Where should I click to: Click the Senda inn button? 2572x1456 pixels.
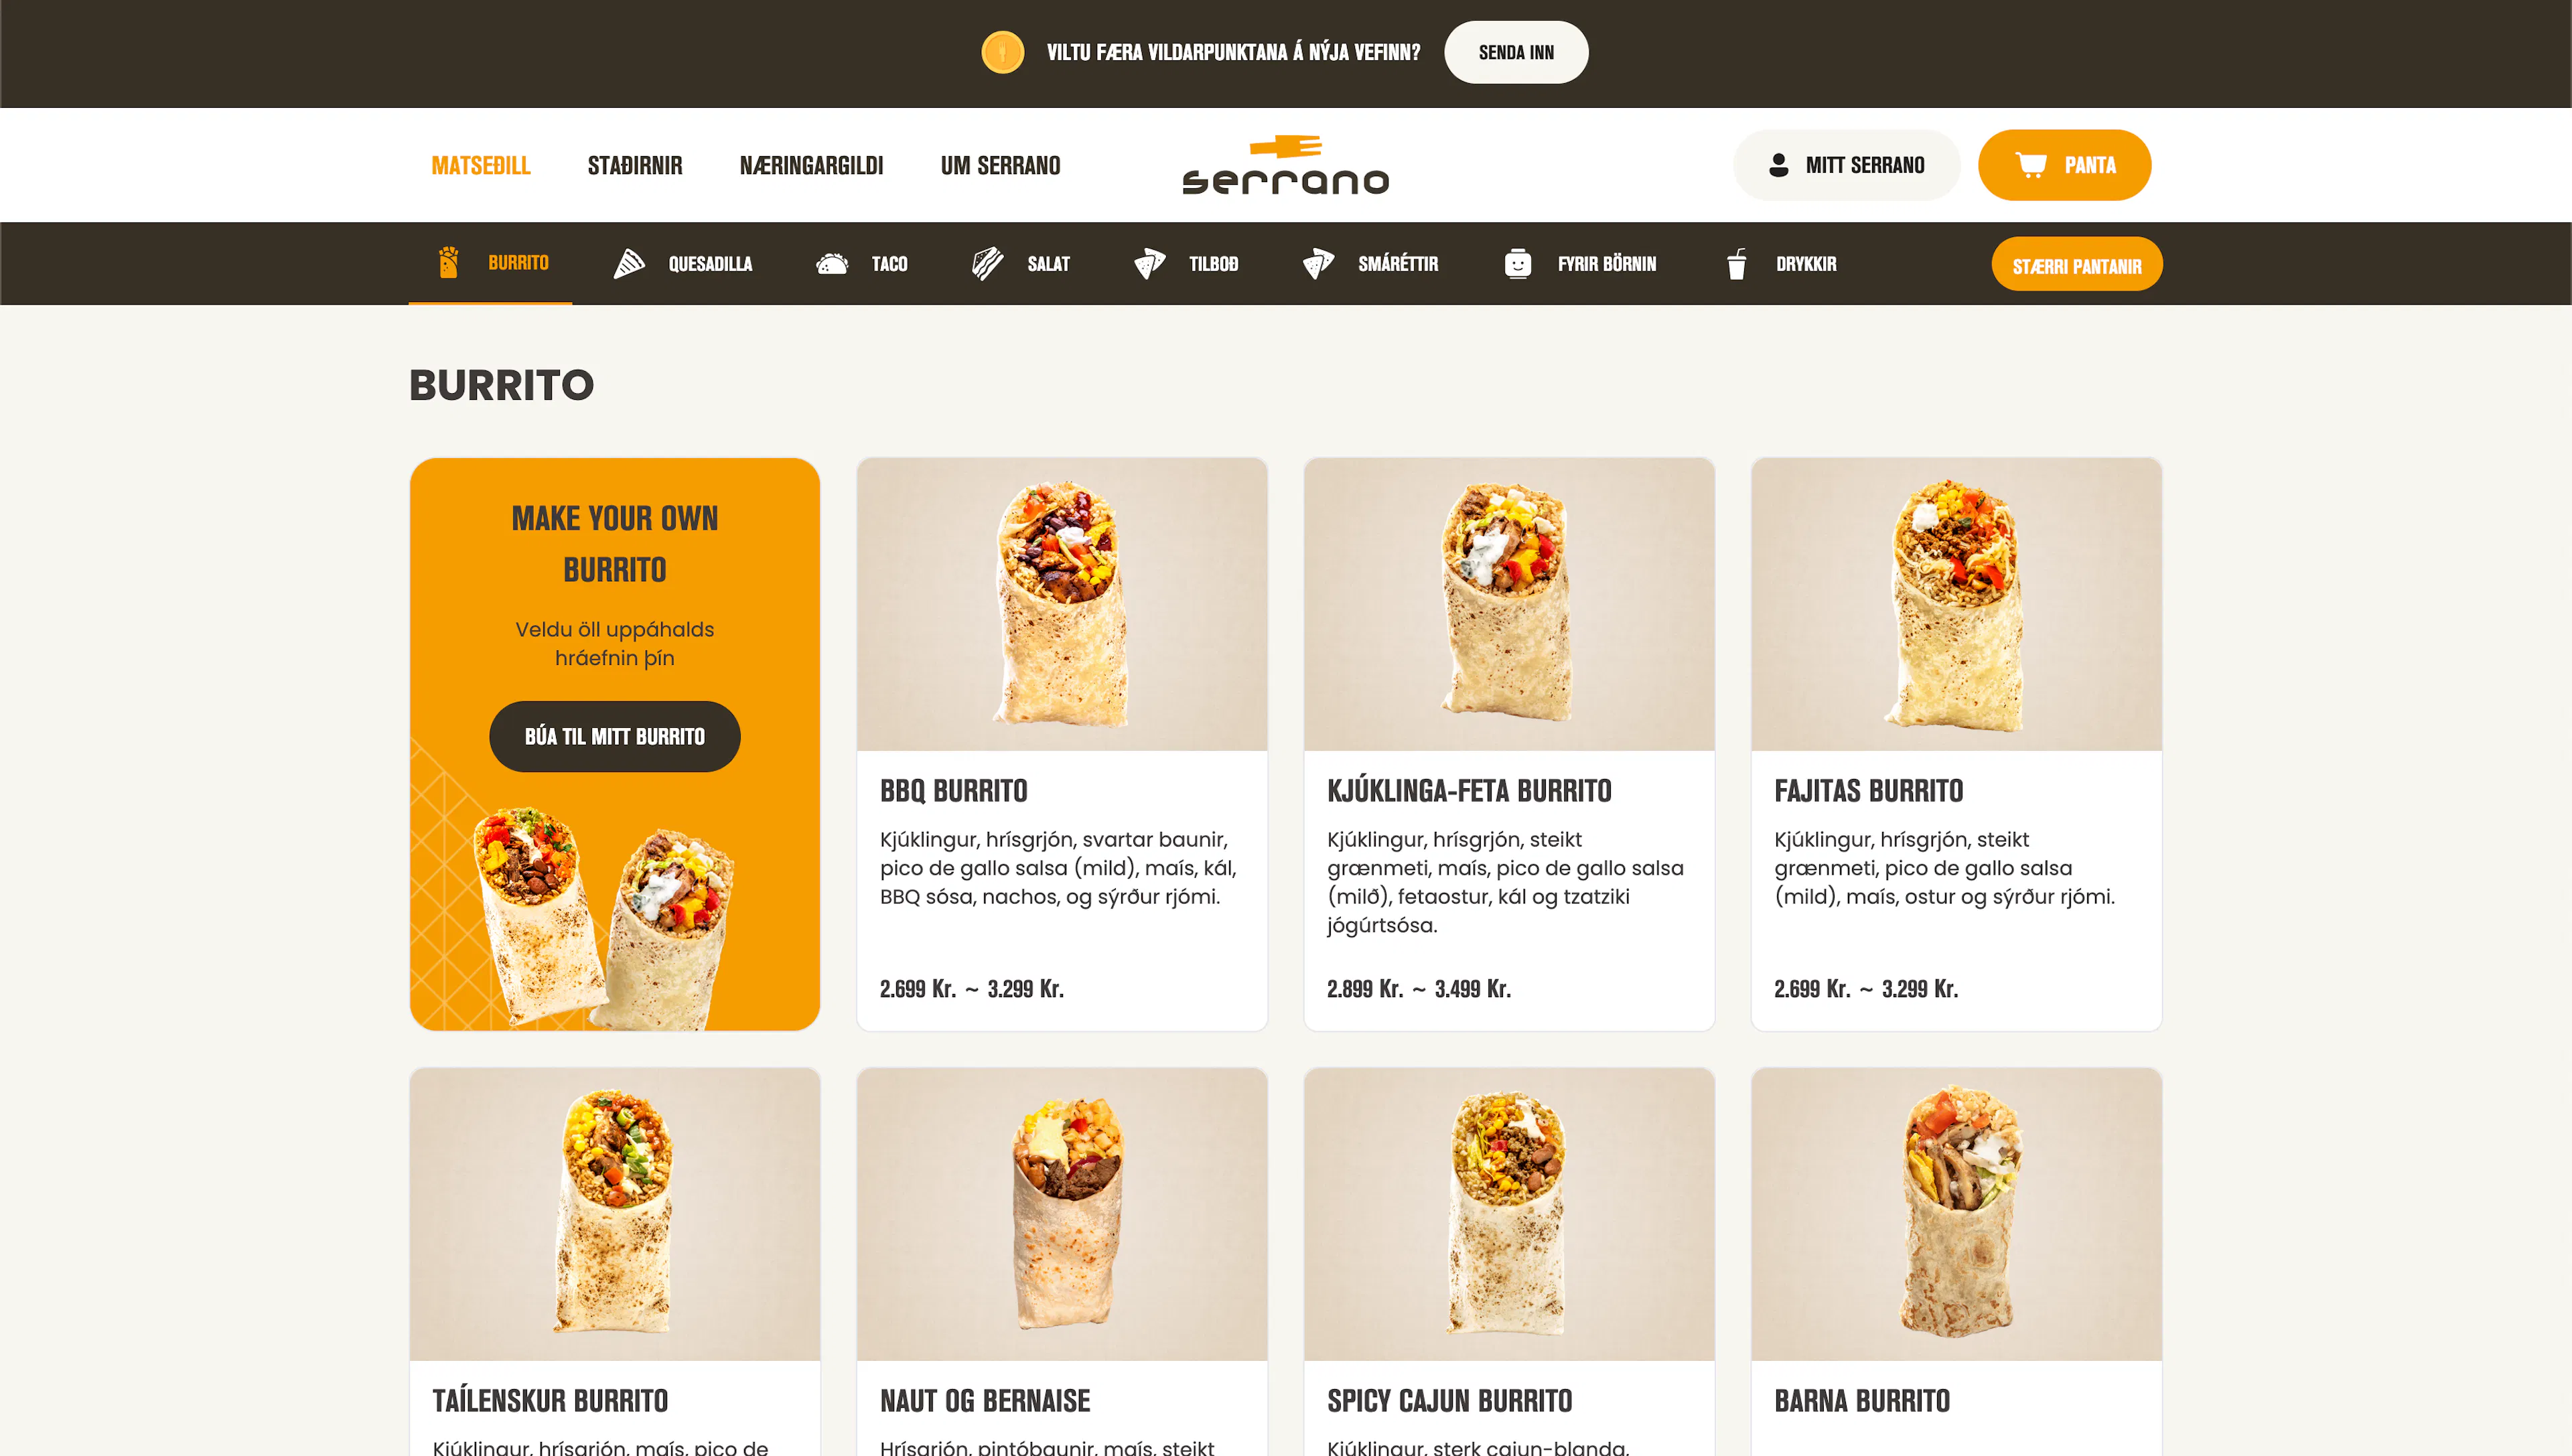click(x=1516, y=52)
